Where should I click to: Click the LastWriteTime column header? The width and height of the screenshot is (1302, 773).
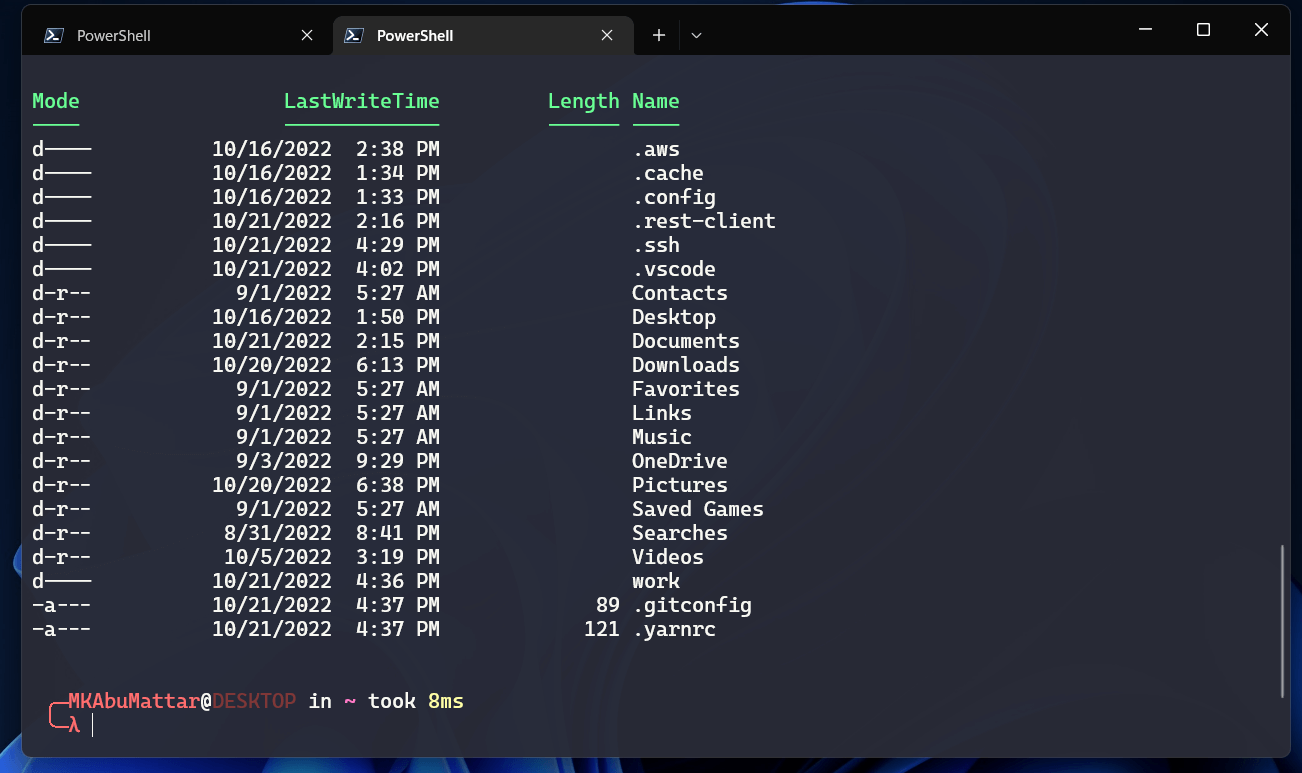click(x=361, y=101)
